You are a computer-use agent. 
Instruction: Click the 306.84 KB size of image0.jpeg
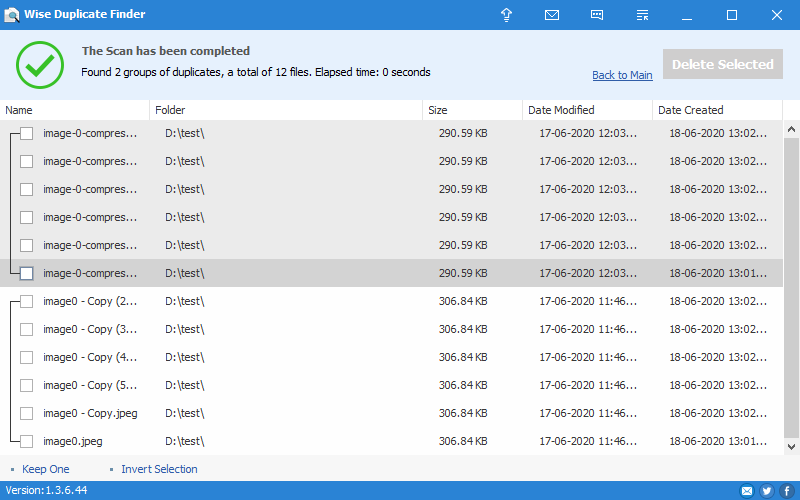coord(463,441)
